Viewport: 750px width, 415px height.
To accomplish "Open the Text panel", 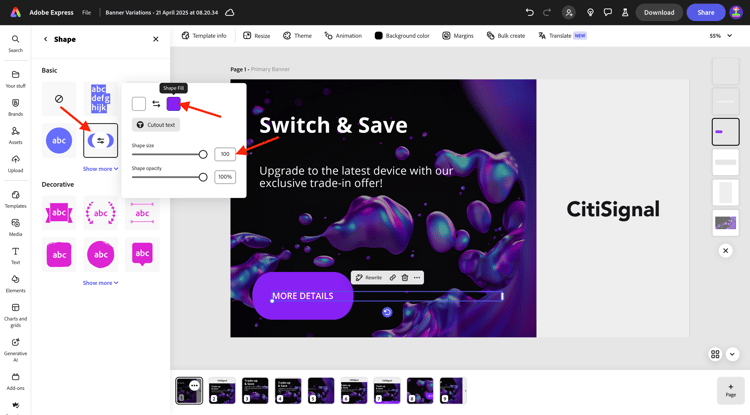I will pos(15,255).
